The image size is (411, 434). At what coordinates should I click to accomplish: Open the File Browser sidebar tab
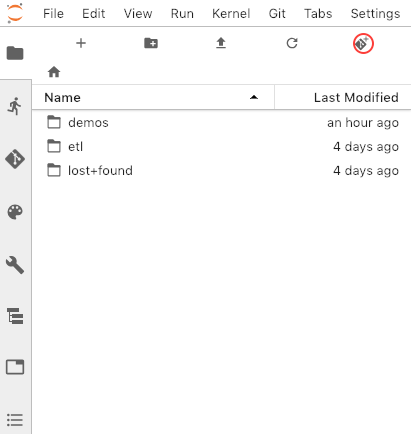[x=15, y=53]
